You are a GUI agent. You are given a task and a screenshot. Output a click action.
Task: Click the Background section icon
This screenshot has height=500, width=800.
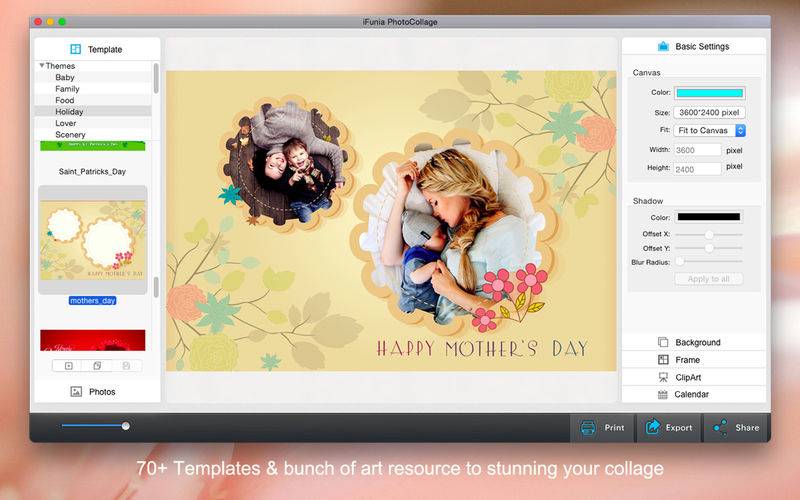663,342
